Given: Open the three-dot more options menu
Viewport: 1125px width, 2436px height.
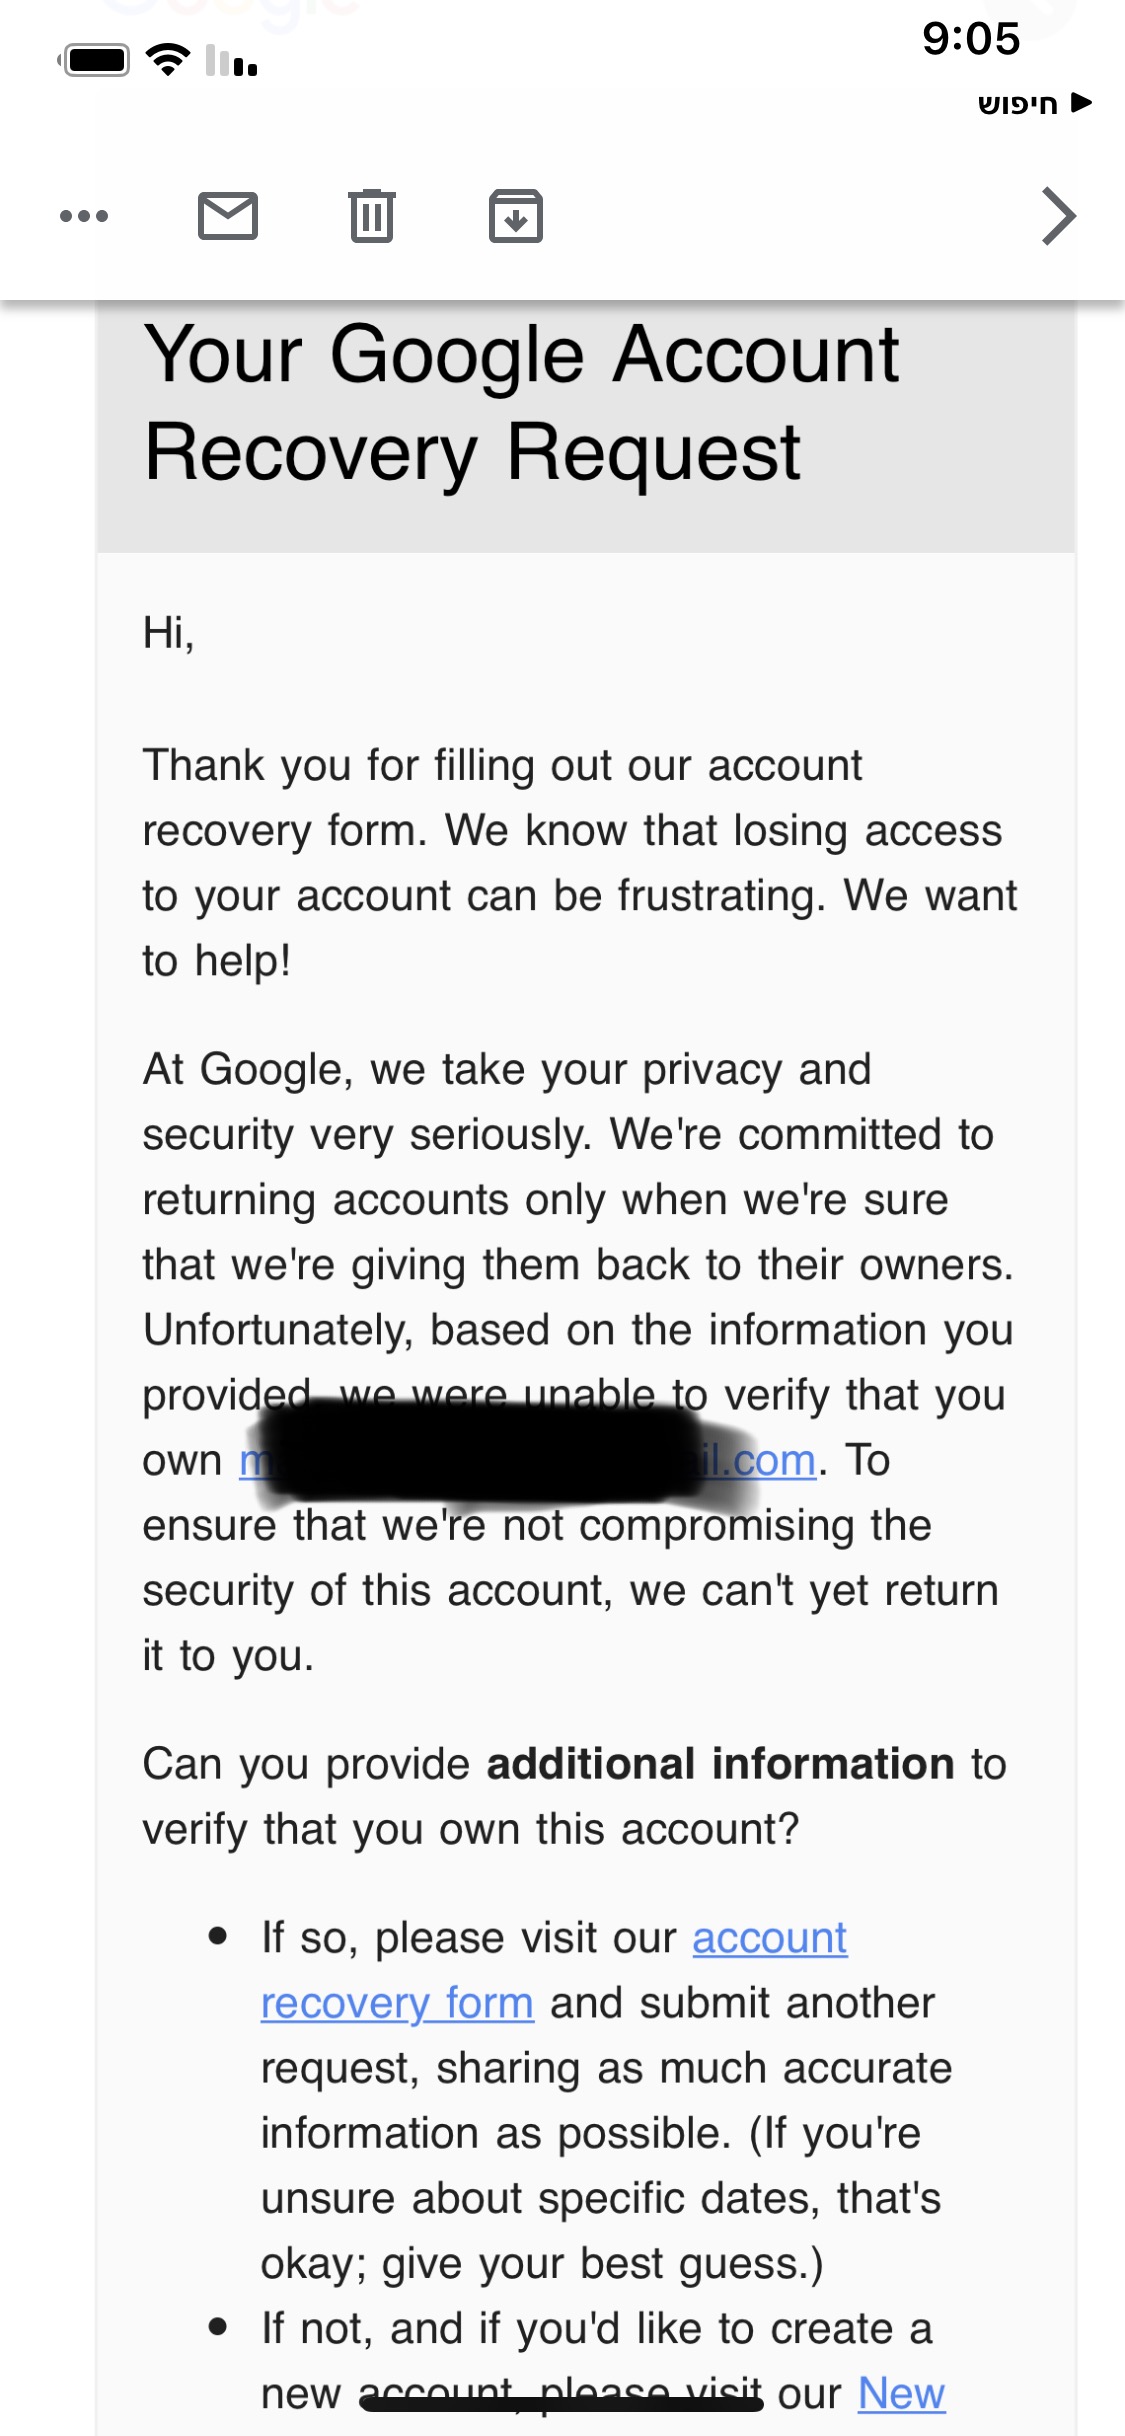Looking at the screenshot, I should (84, 216).
